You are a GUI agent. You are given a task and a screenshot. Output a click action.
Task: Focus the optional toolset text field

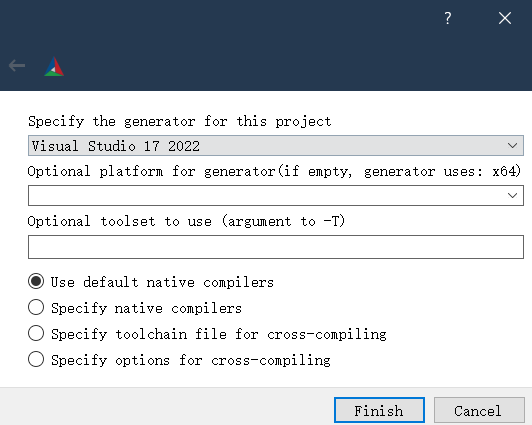[276, 247]
